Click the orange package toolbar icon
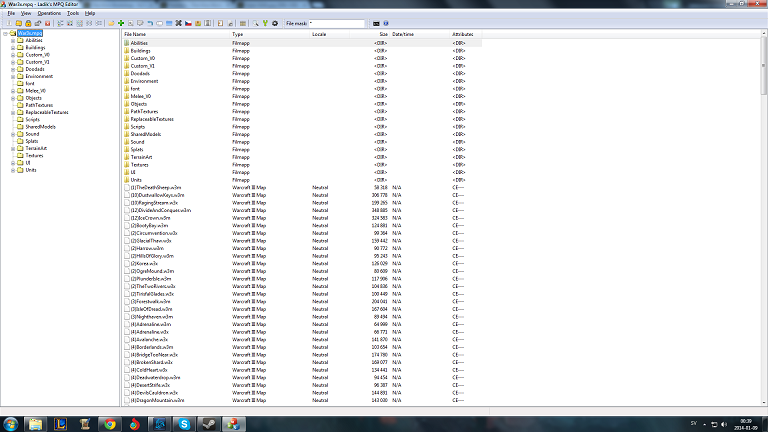The image size is (768, 432). pos(198,23)
